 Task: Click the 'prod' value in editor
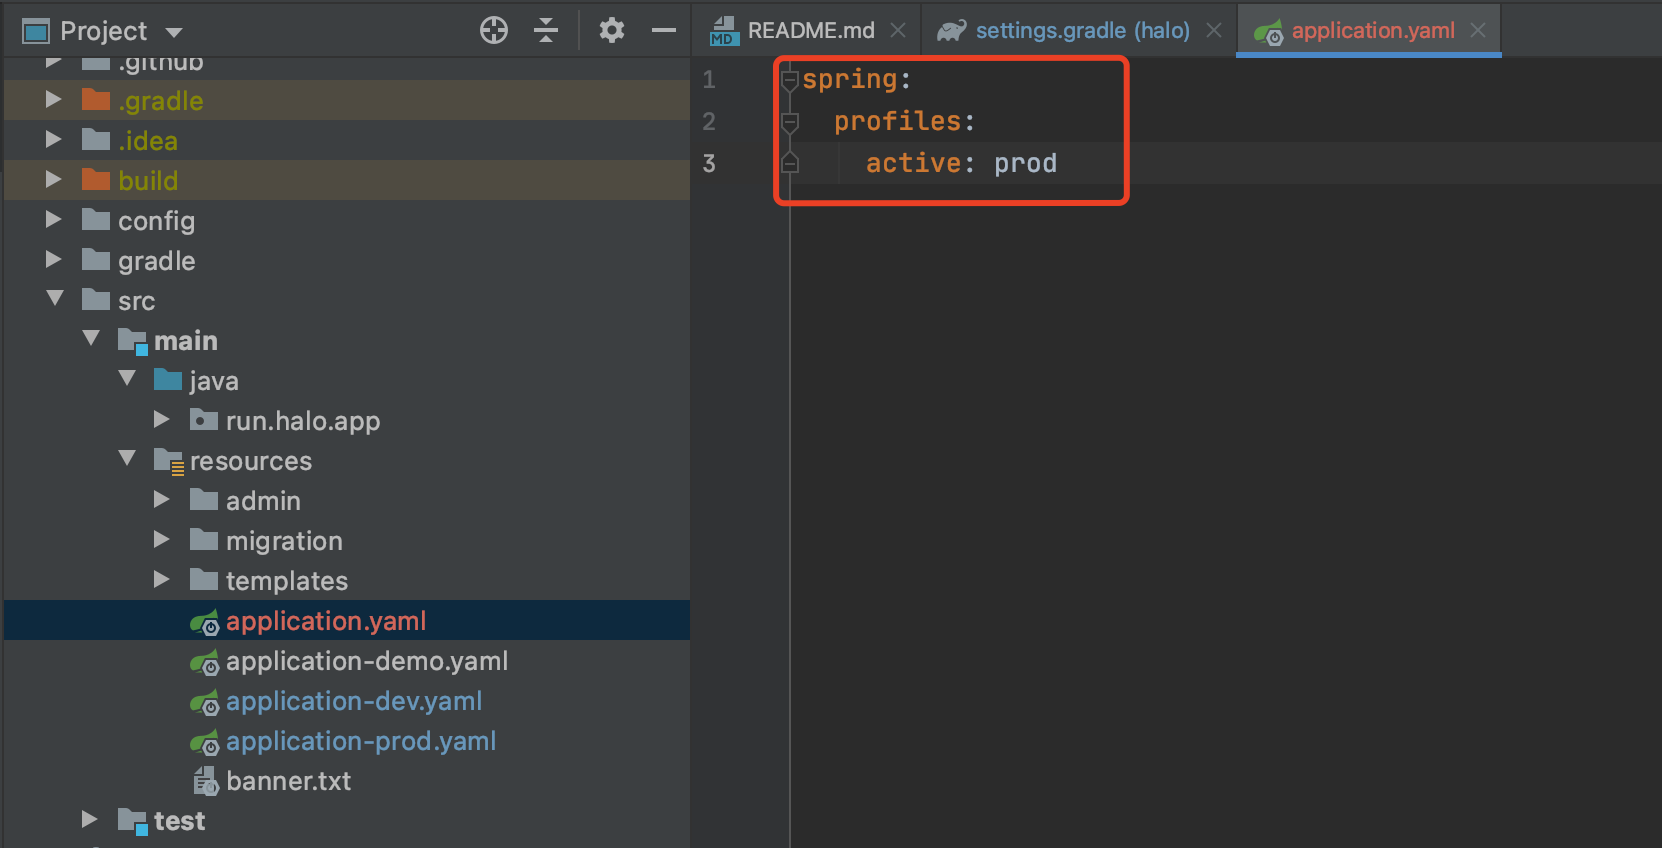1025,164
